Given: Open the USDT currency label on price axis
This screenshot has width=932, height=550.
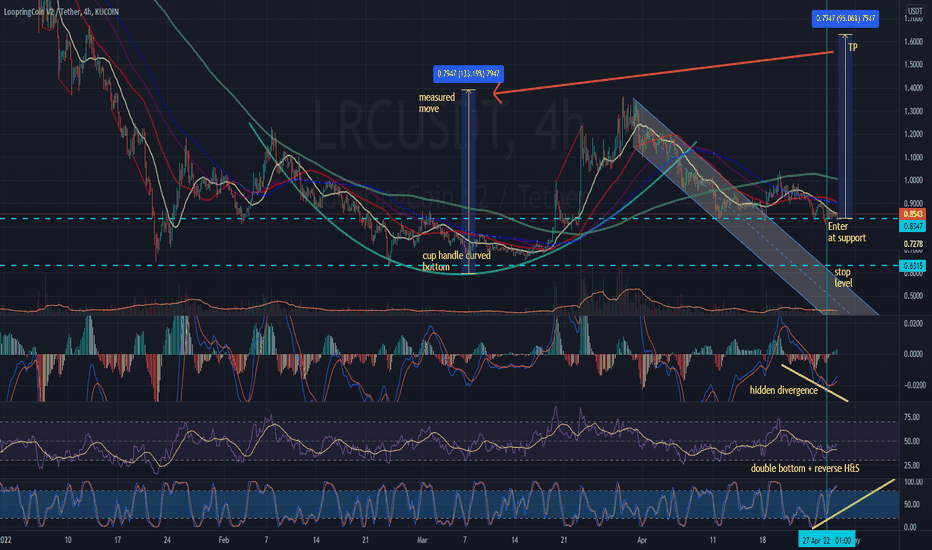Looking at the screenshot, I should pyautogui.click(x=915, y=11).
